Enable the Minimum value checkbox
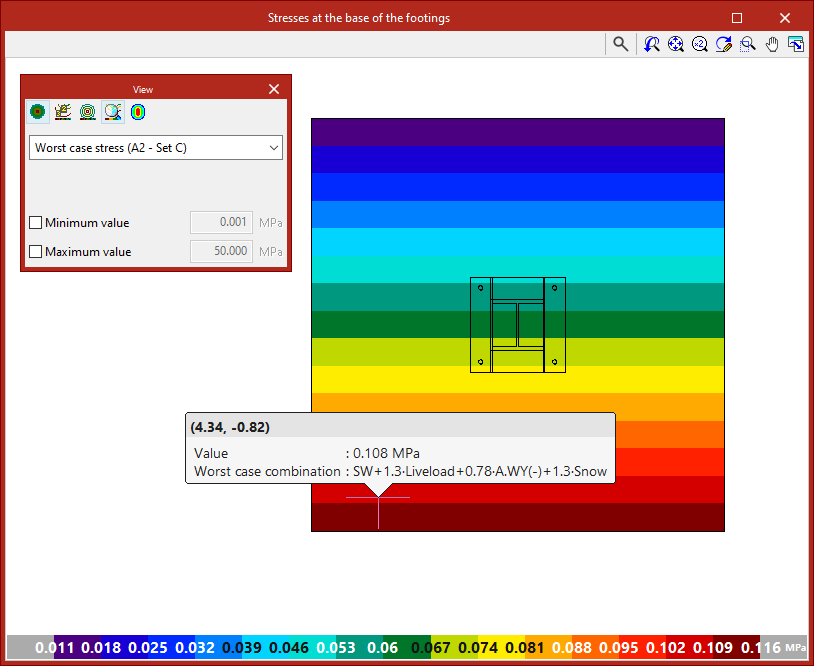Viewport: 814px width, 666px height. tap(35, 223)
